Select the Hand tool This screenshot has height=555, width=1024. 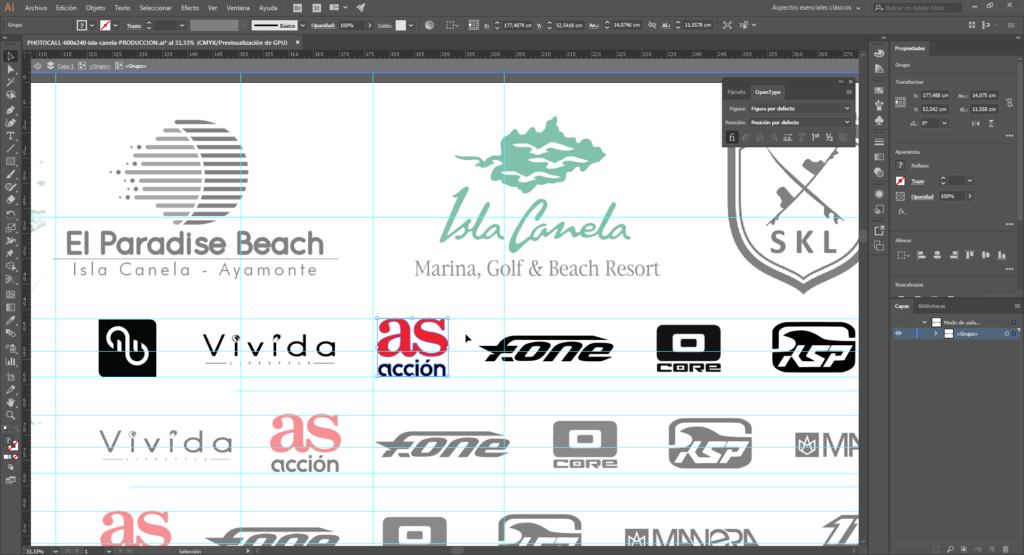[x=10, y=403]
